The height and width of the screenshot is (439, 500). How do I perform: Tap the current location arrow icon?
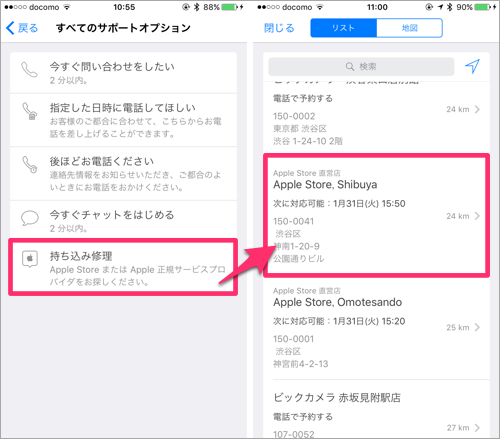472,66
